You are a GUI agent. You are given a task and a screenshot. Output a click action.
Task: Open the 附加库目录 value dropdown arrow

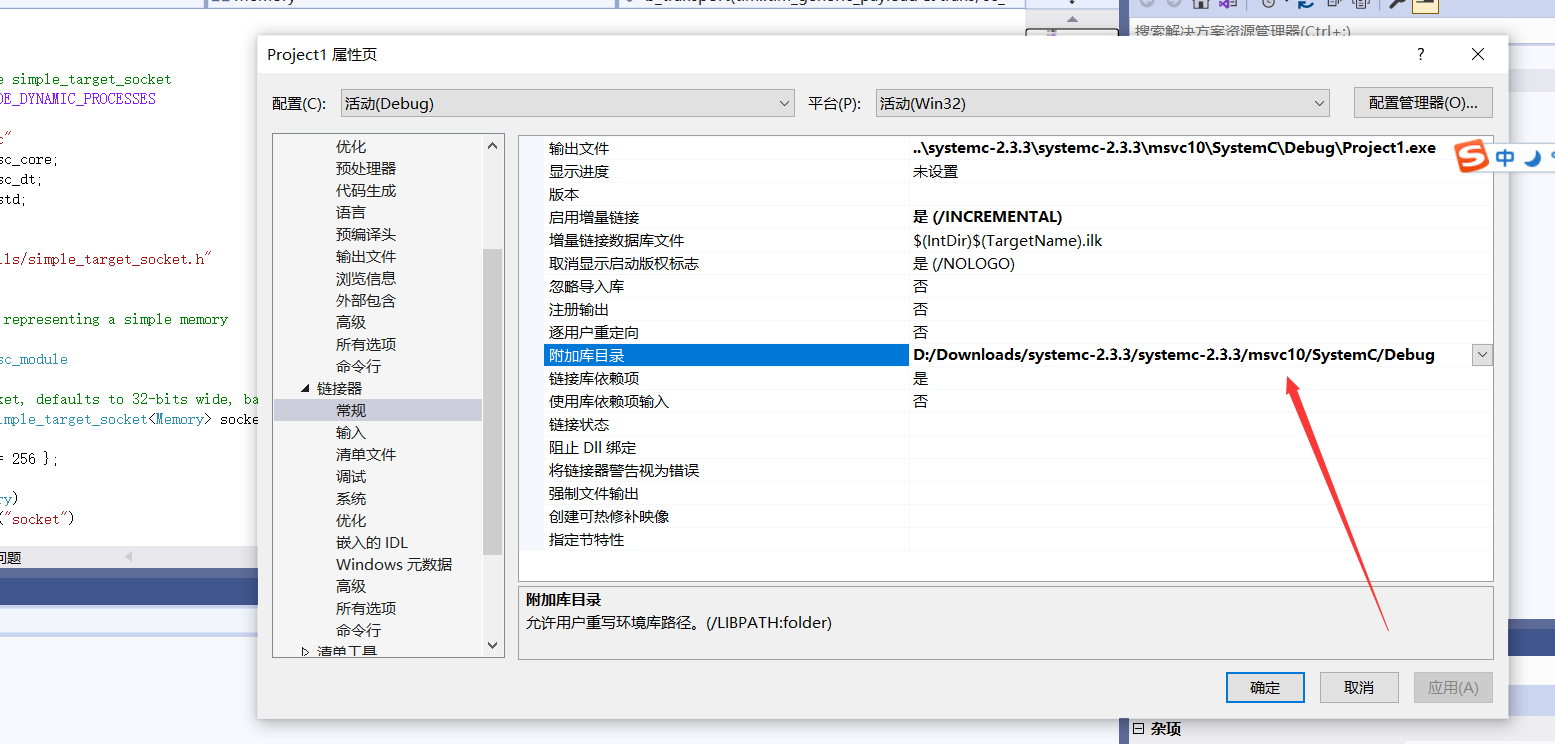1482,354
